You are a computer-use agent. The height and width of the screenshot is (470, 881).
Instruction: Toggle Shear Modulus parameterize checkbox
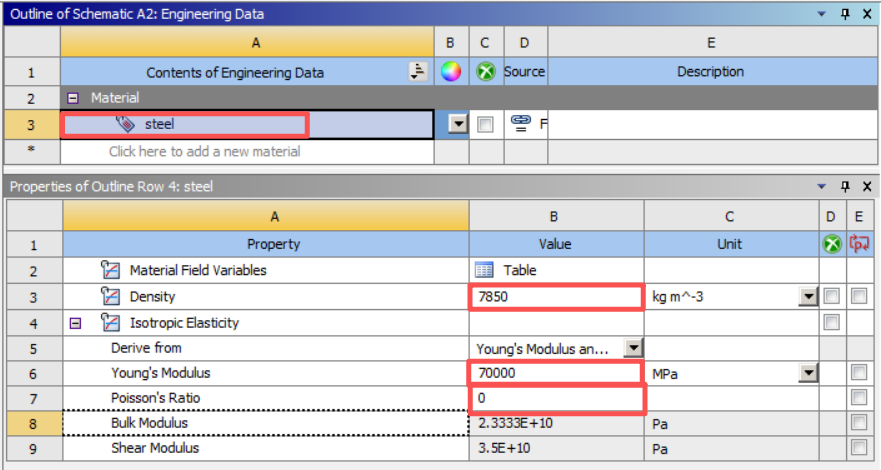(x=859, y=448)
